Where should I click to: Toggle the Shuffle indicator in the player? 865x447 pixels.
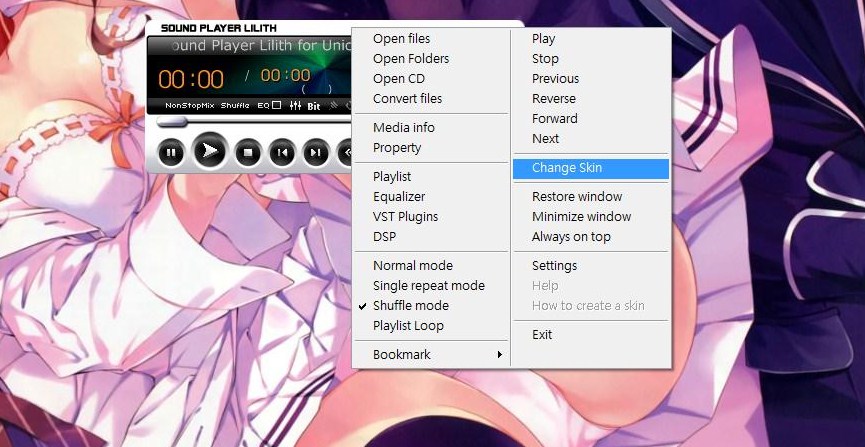coord(235,105)
